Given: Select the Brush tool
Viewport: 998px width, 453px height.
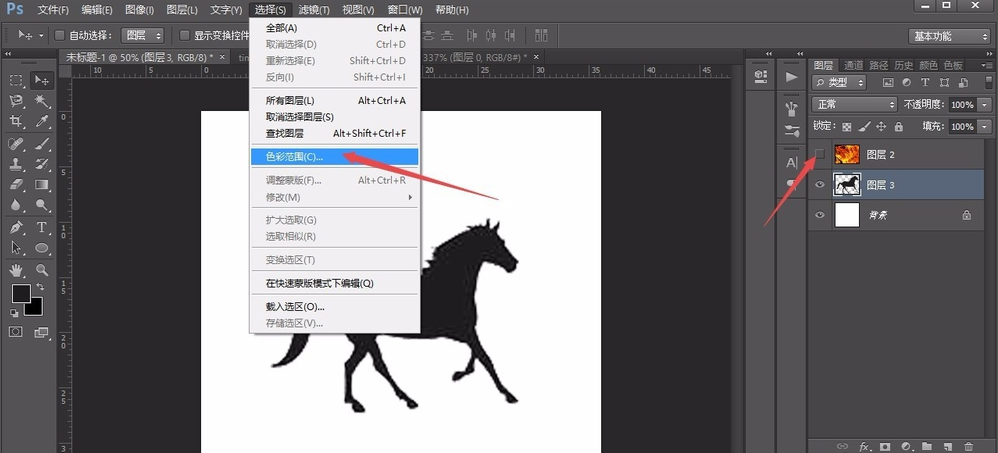Looking at the screenshot, I should click(42, 144).
